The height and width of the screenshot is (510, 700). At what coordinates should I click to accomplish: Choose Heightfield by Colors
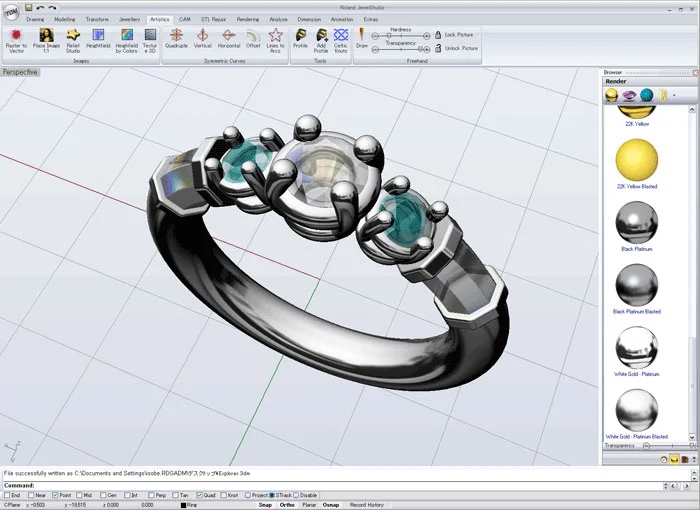coord(127,41)
